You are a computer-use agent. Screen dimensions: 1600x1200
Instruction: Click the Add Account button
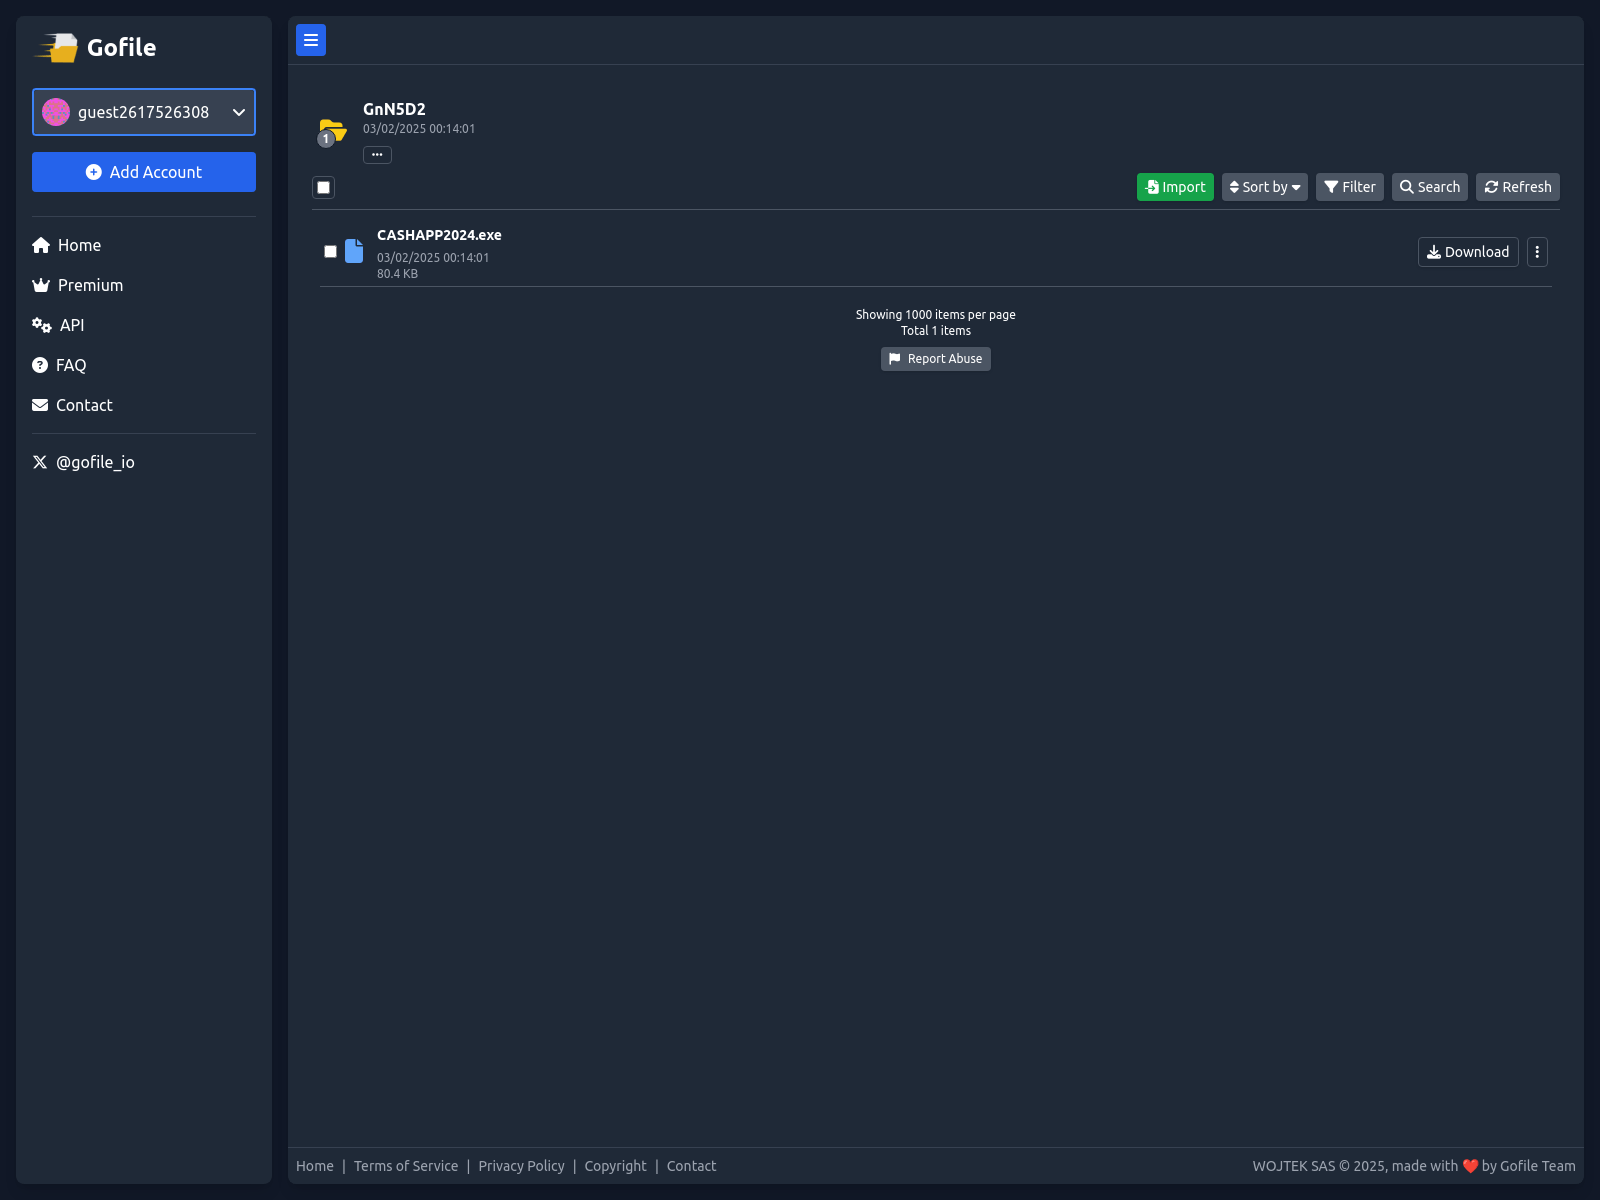click(x=144, y=172)
